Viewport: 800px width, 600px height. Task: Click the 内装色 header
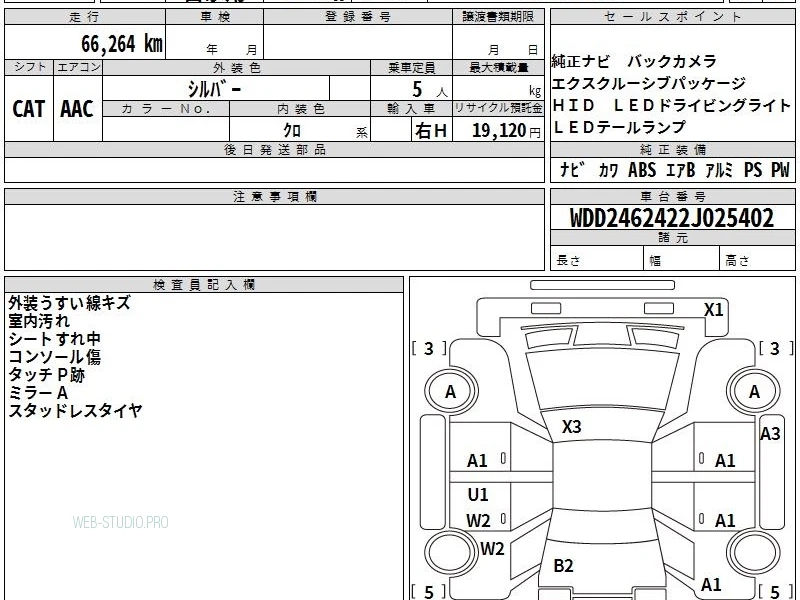(300, 109)
